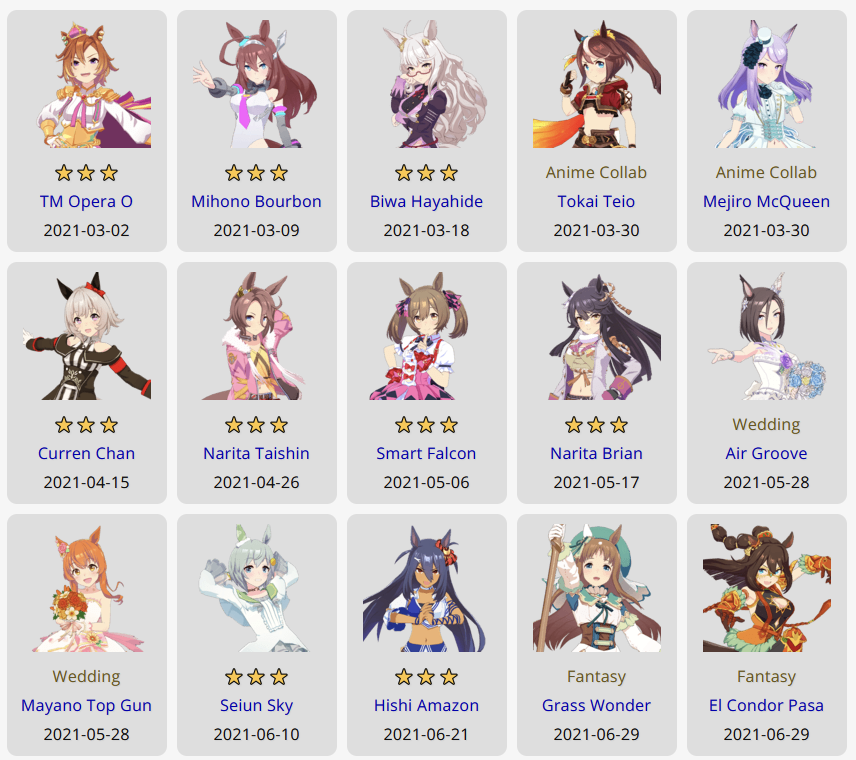Click the three stars above TM Opera O

coord(86,173)
